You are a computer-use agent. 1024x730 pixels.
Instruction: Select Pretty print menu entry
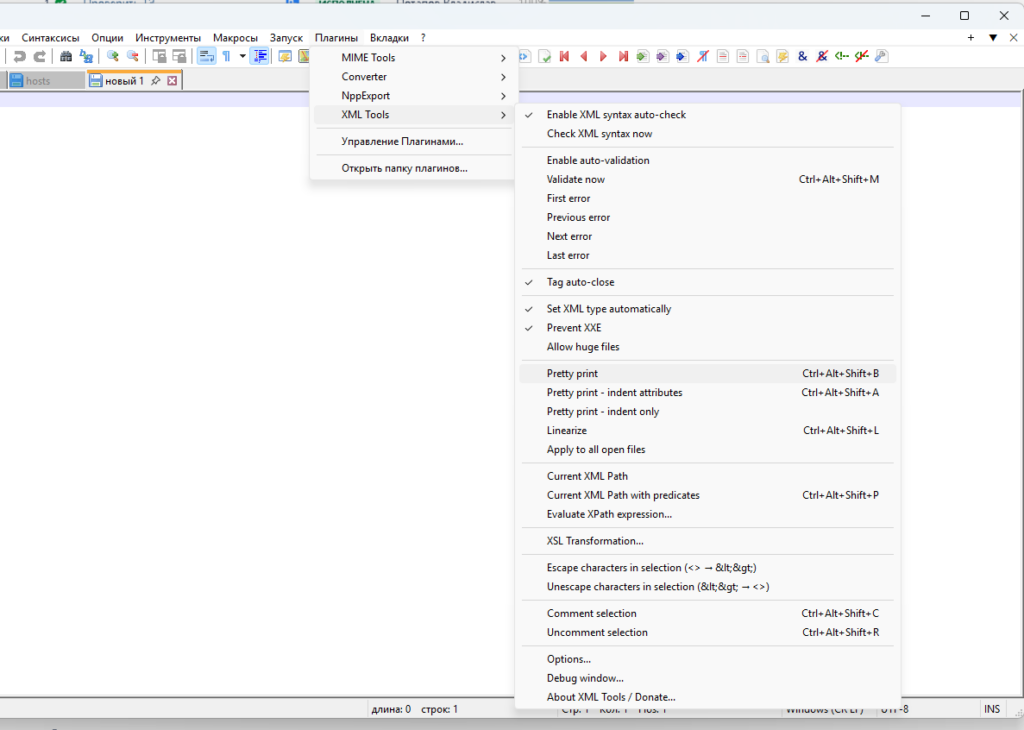572,374
